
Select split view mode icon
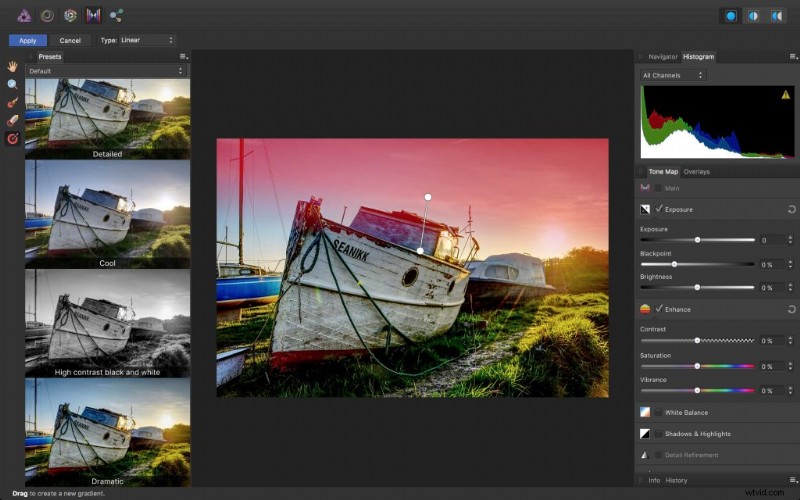754,16
